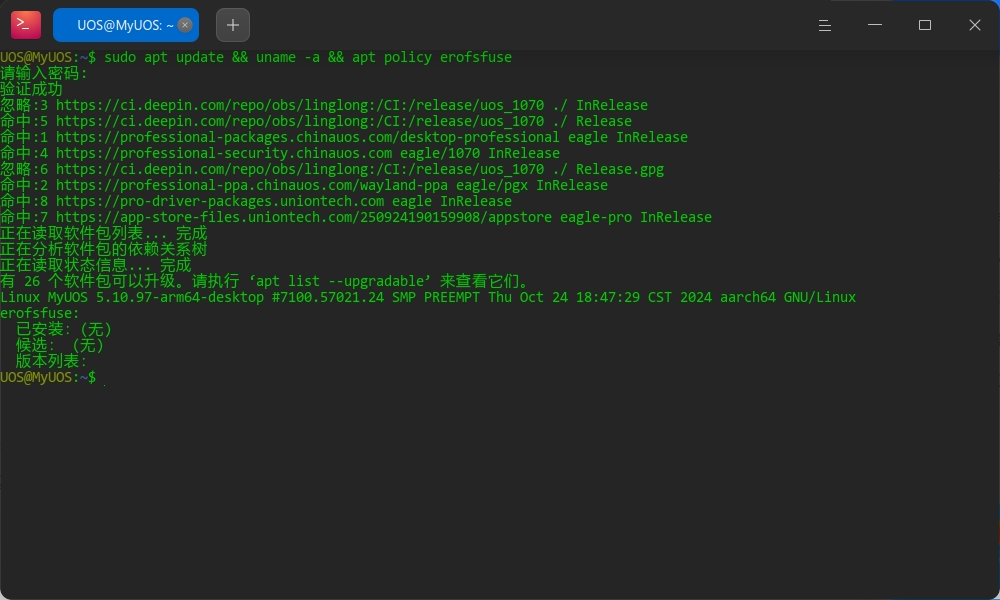Click '正在读取软件包列表... 完成' line
The width and height of the screenshot is (1000, 600).
(x=103, y=233)
